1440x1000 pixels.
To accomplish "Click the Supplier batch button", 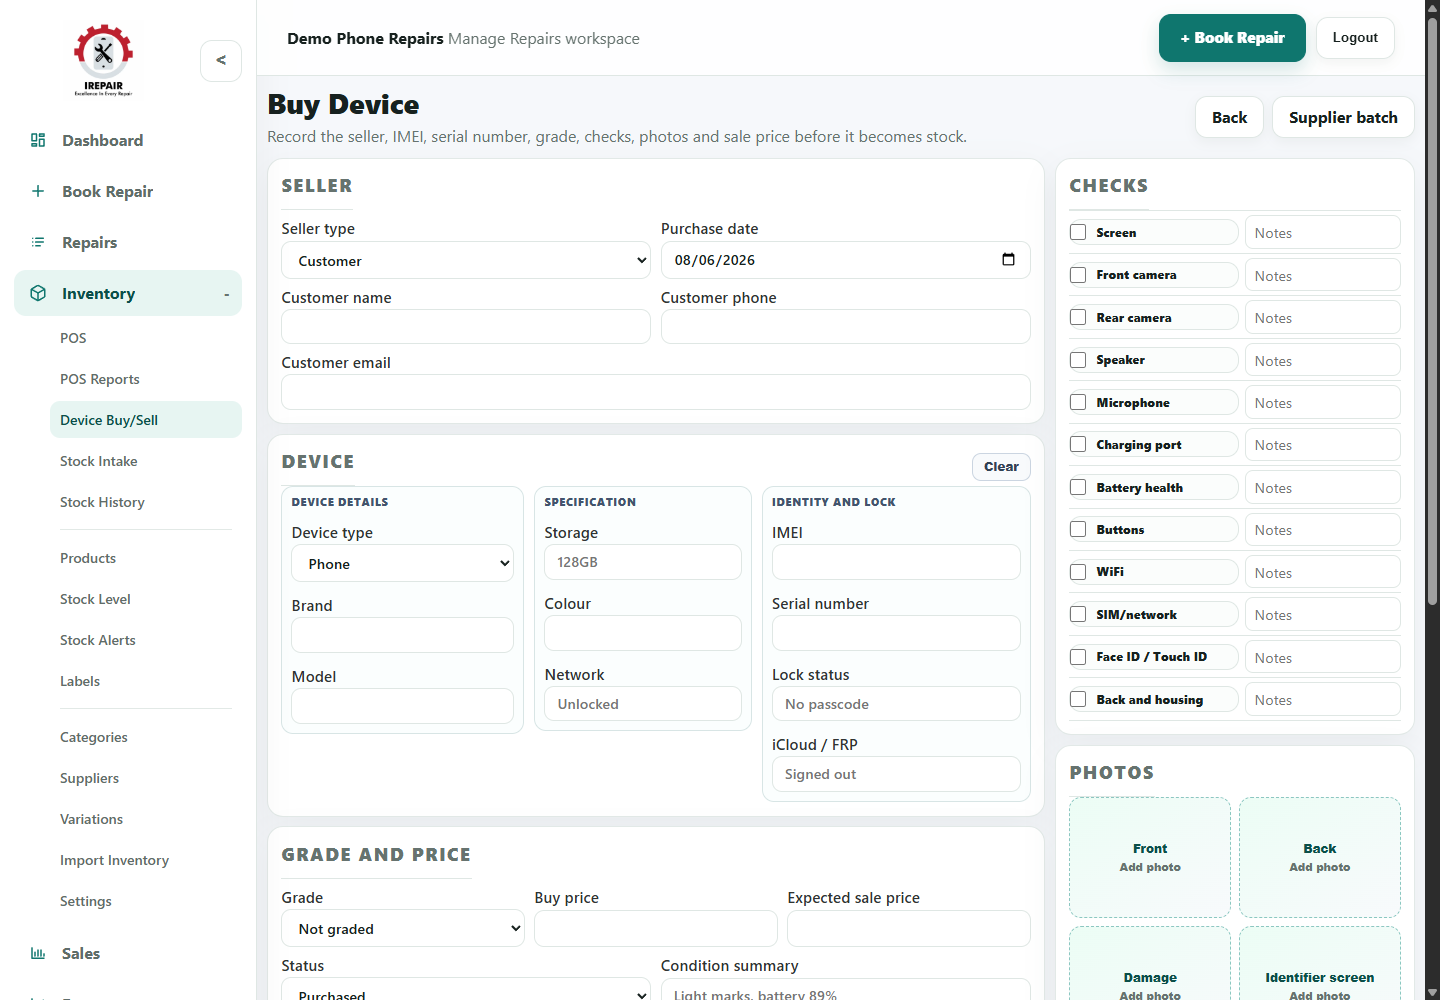I will pyautogui.click(x=1343, y=117).
